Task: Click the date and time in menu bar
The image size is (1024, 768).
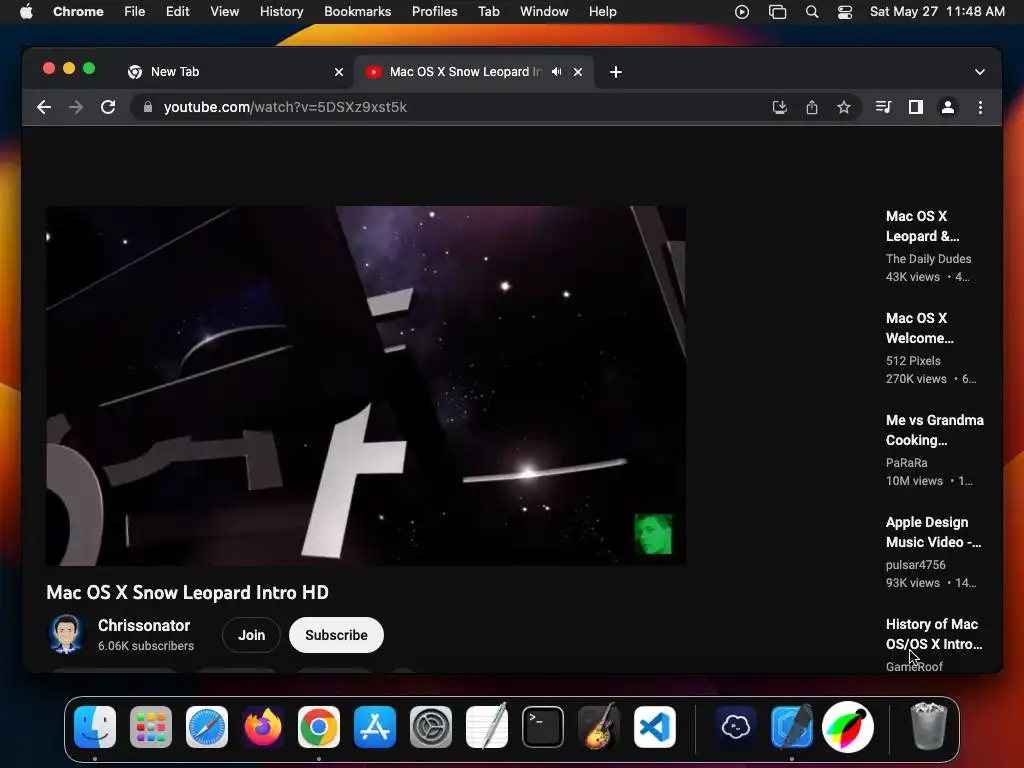Action: point(937,12)
